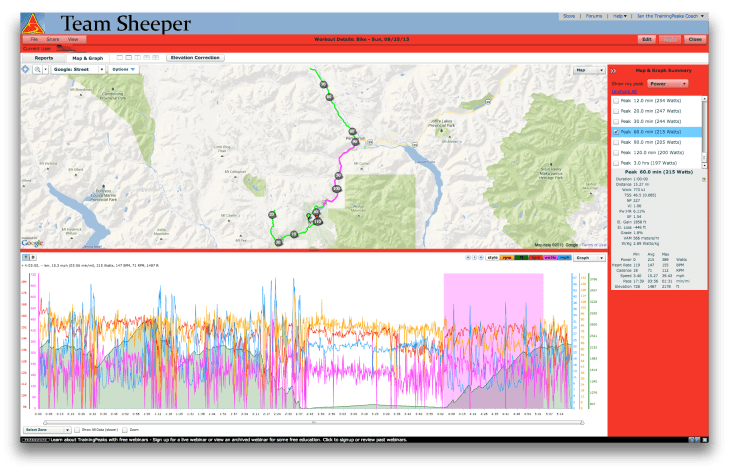Screen dimensions: 729x471
Task: Click the peaks list scrollbar up arrow
Action: coord(704,99)
